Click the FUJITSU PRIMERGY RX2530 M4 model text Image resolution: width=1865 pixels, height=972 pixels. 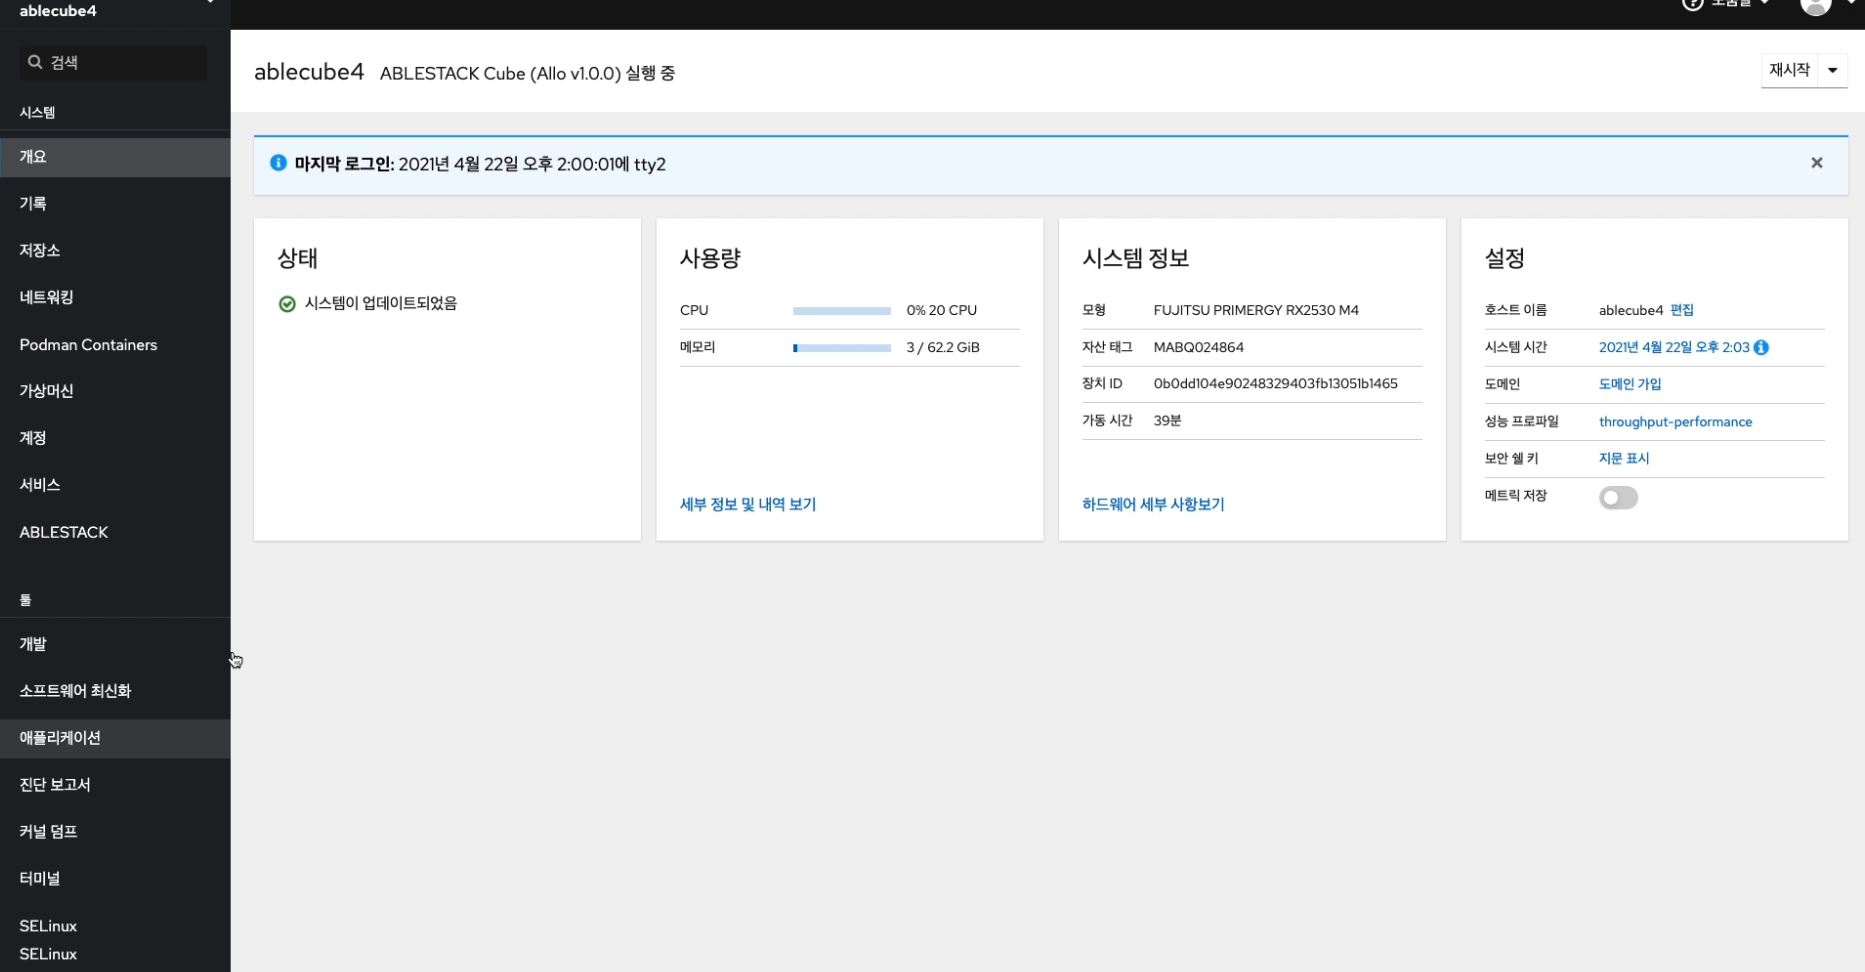tap(1256, 310)
